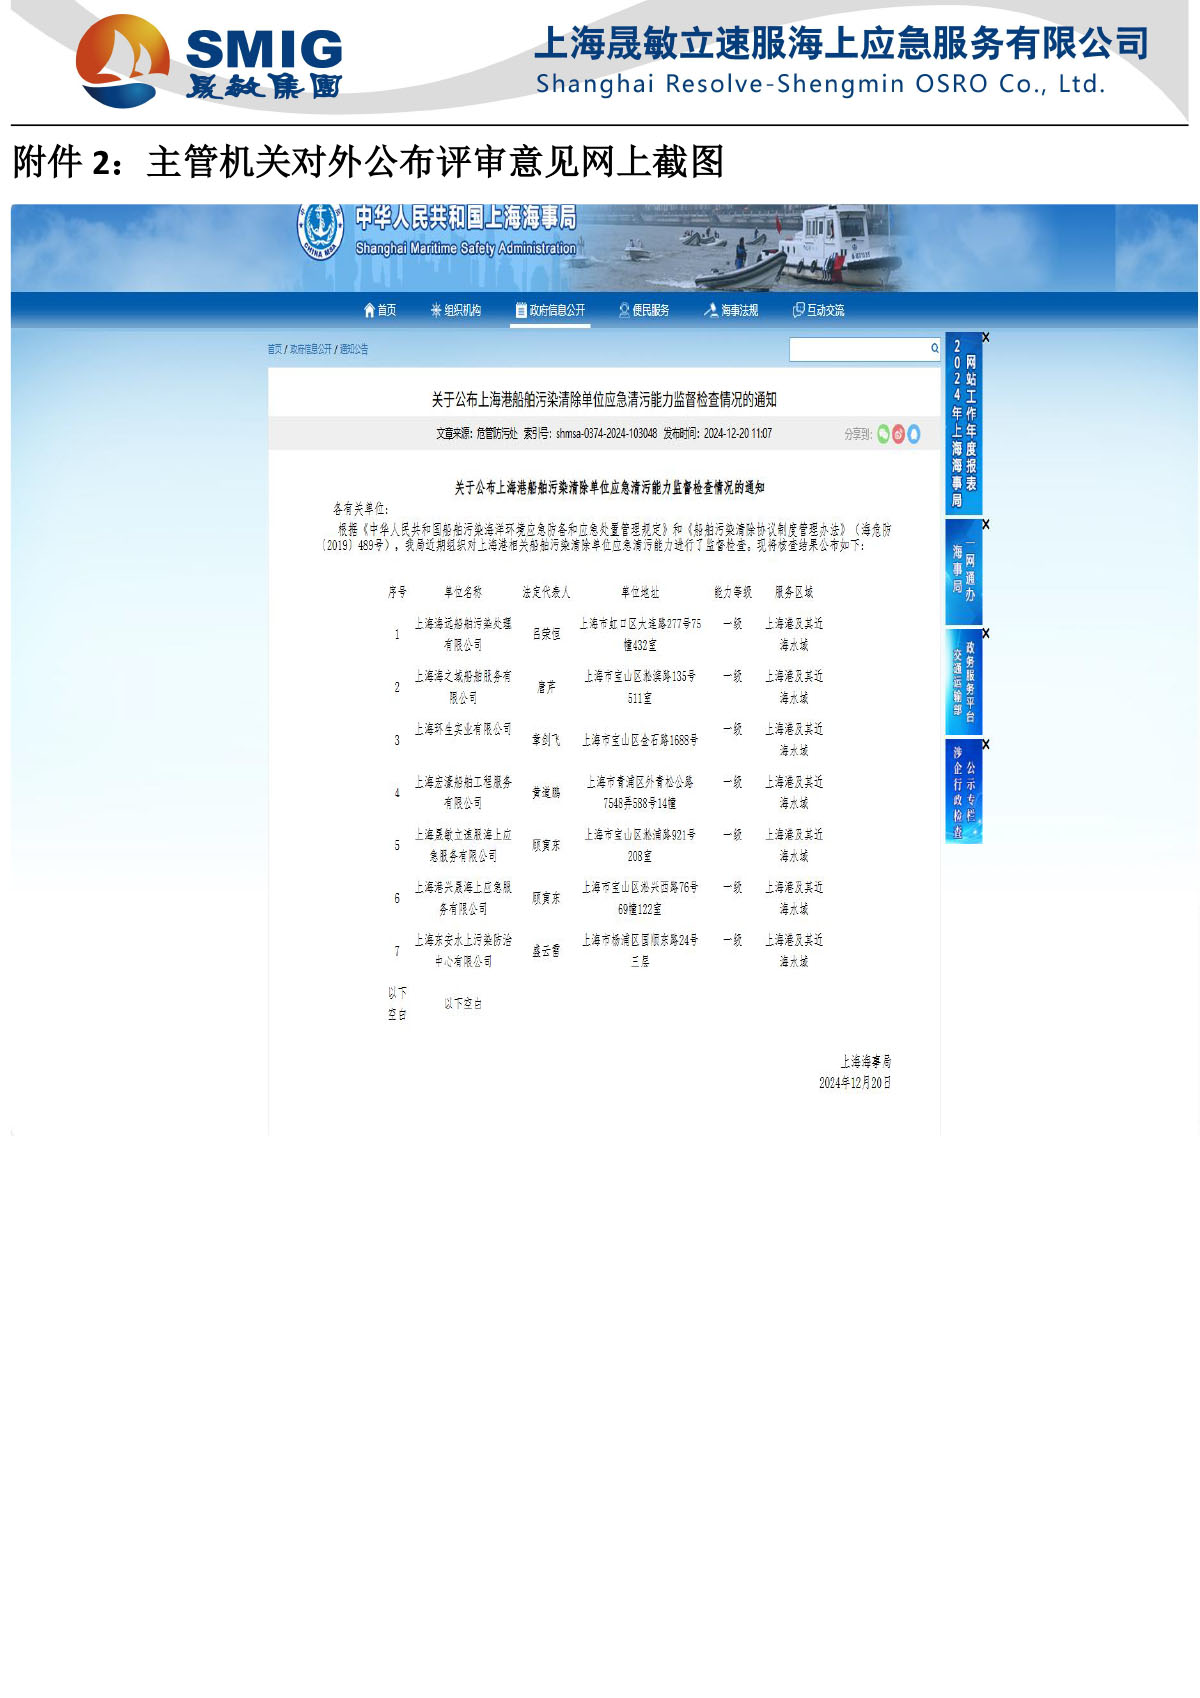Close the 政务服务平台 side banner
1200x1698 pixels.
point(985,634)
